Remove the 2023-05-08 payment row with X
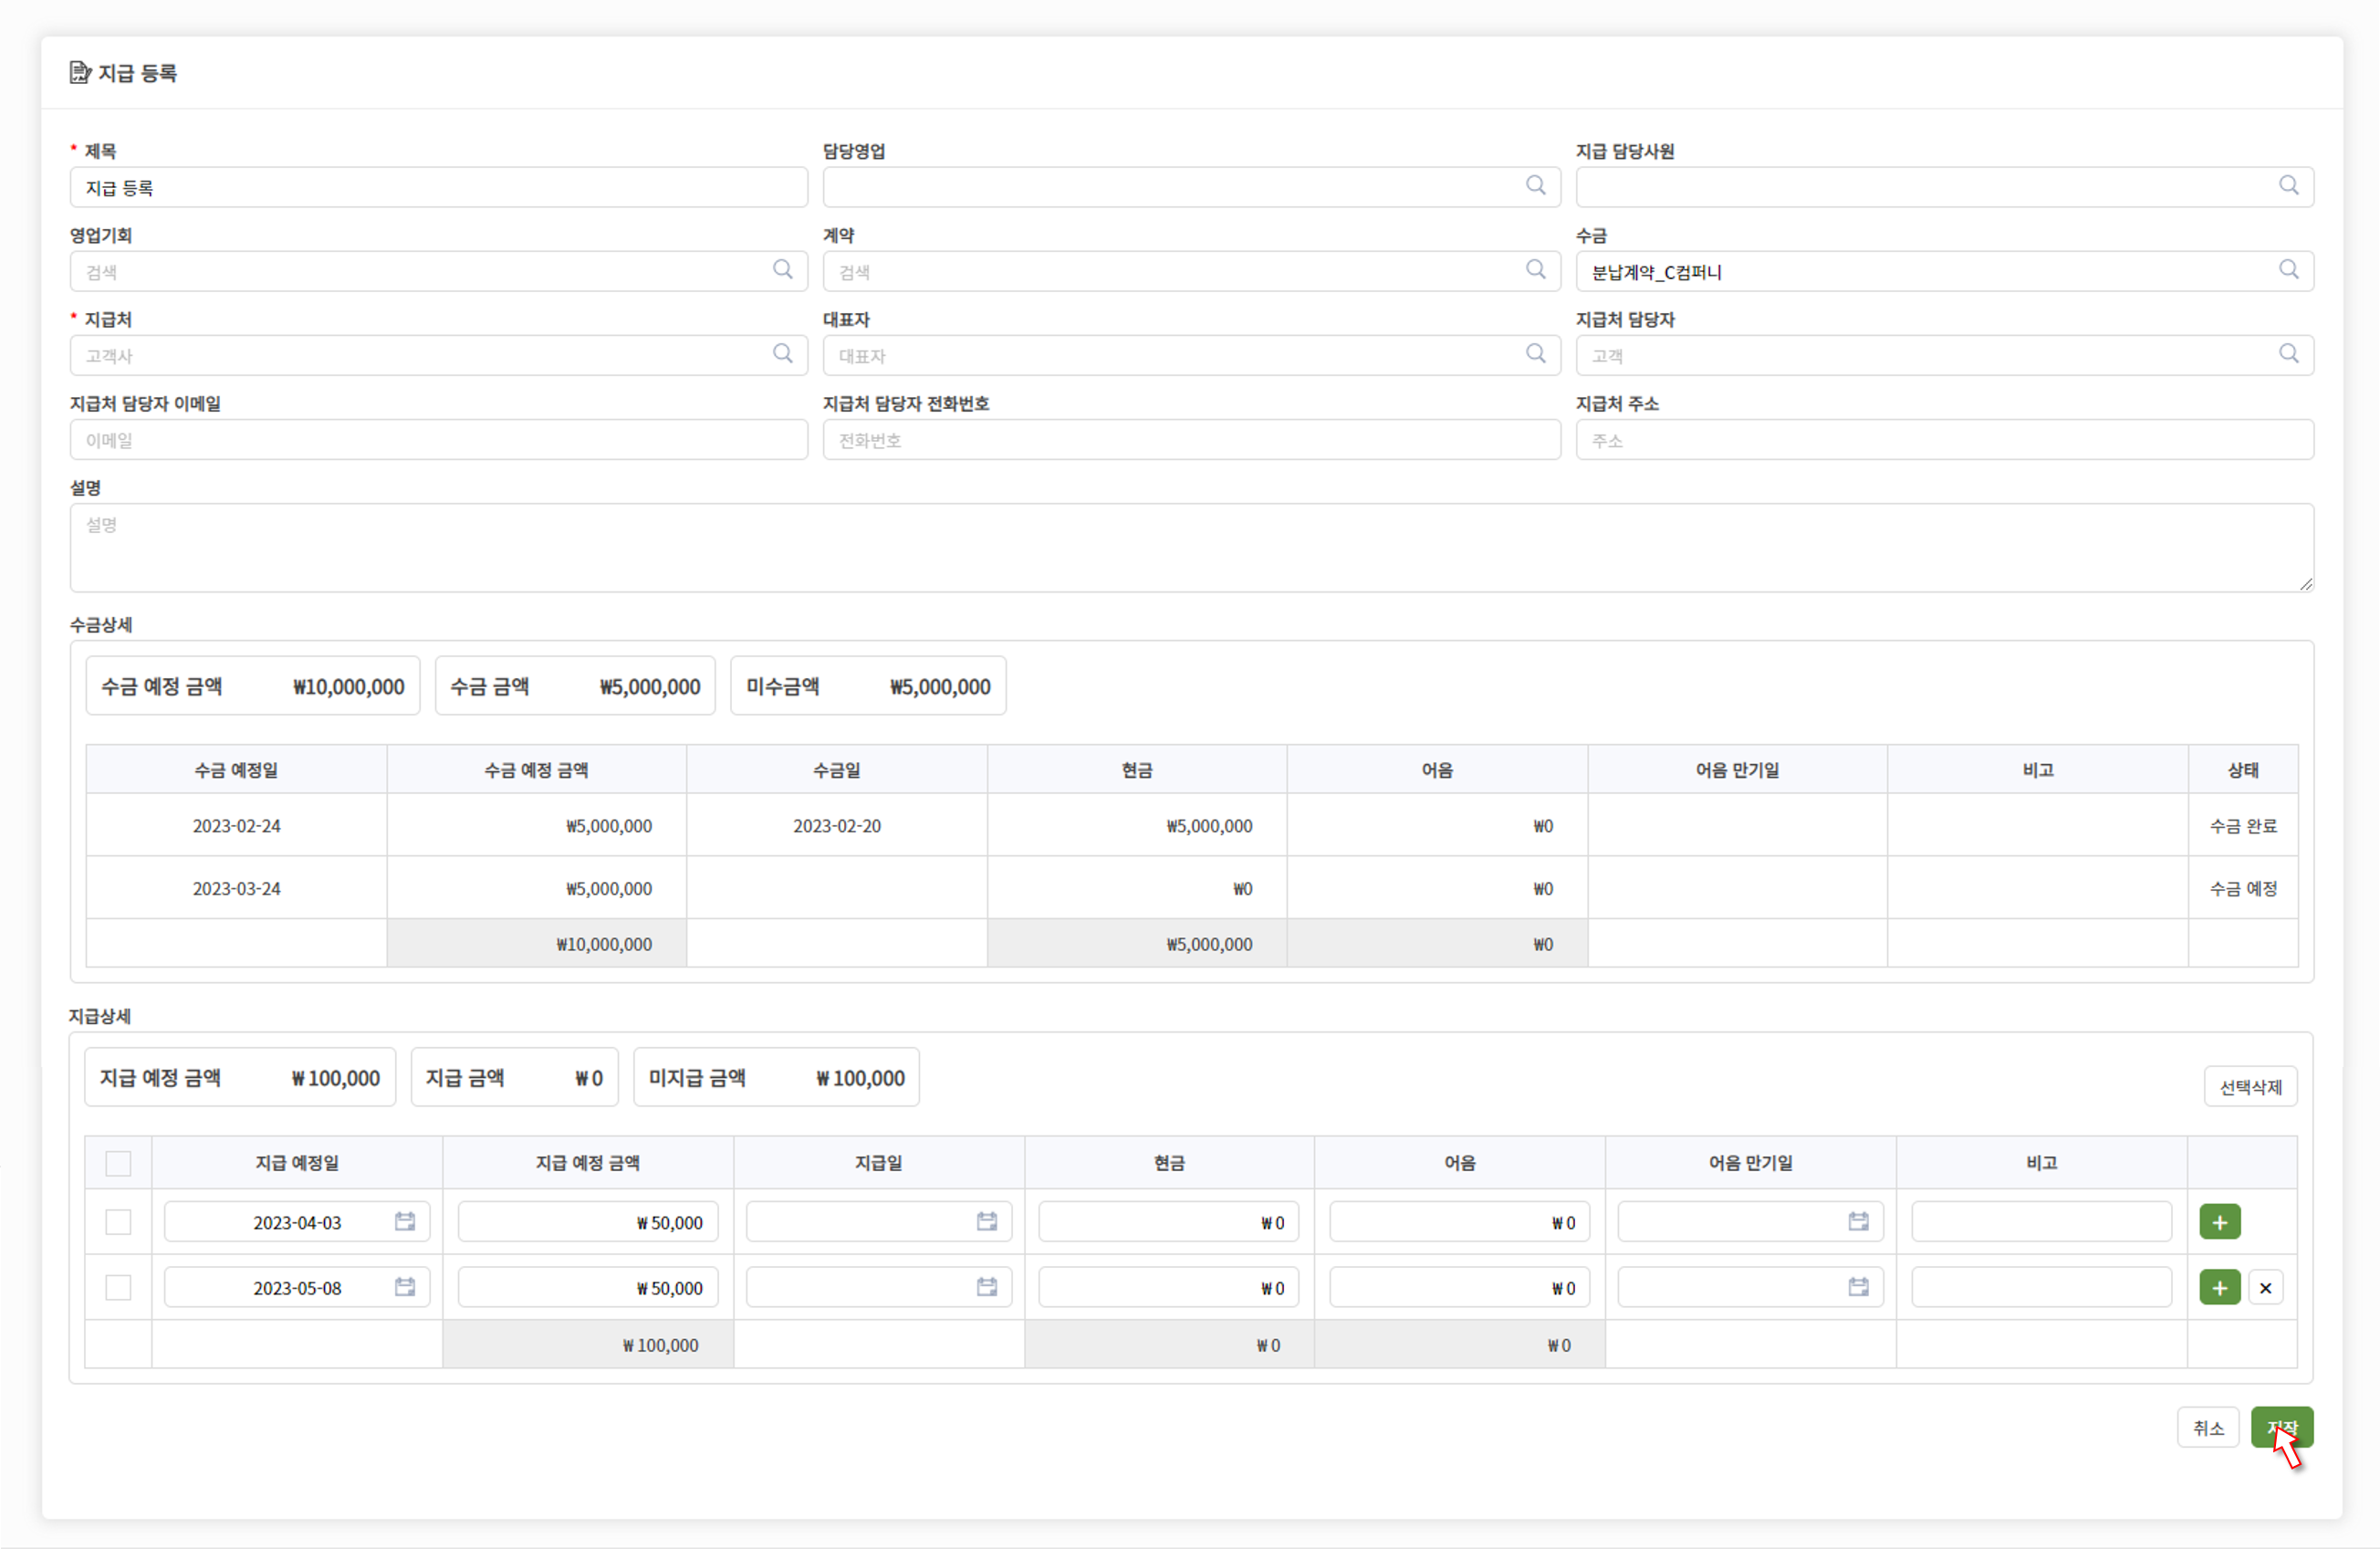The image size is (2380, 1549). [x=2266, y=1288]
